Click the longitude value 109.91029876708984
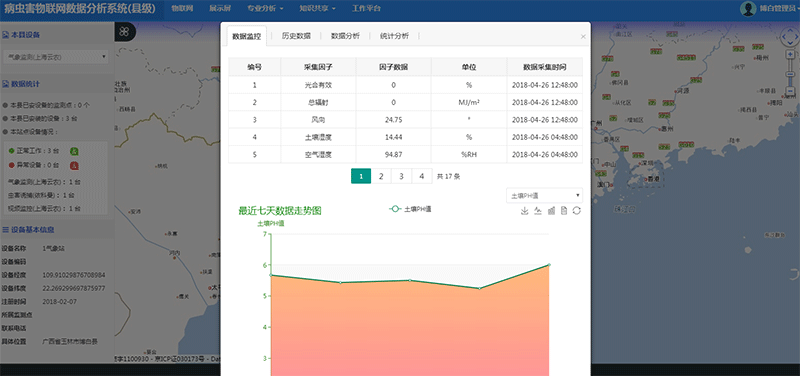800x376 pixels. tap(74, 275)
